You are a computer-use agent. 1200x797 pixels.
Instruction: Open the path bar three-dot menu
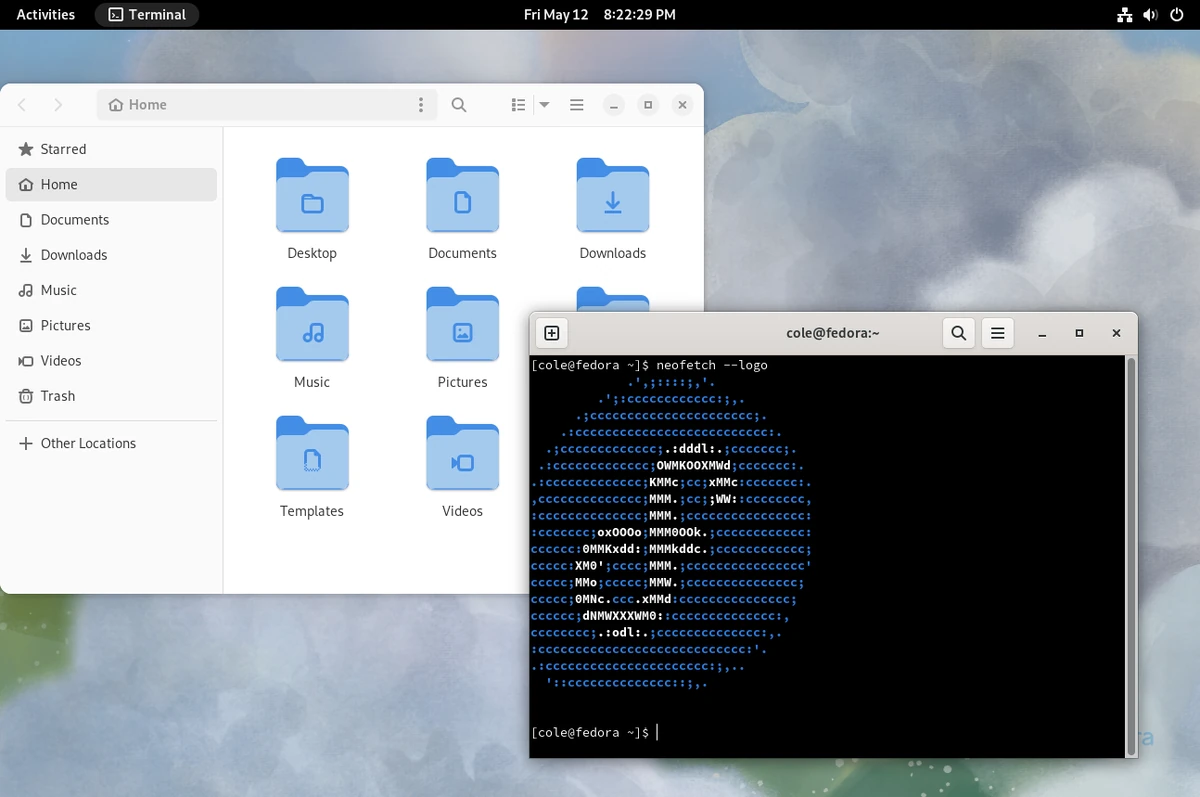421,105
